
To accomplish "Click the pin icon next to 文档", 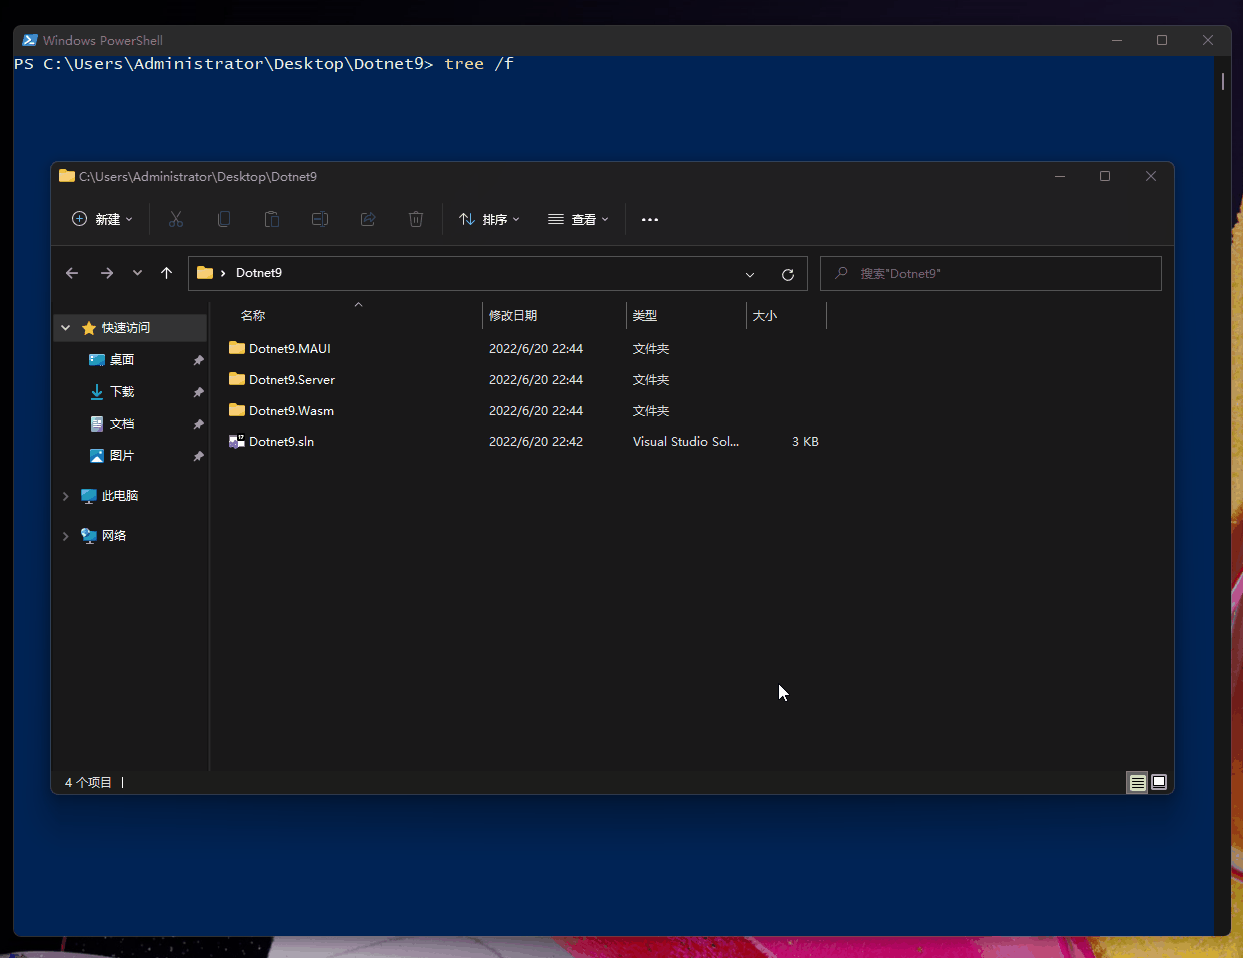I will click(x=198, y=424).
